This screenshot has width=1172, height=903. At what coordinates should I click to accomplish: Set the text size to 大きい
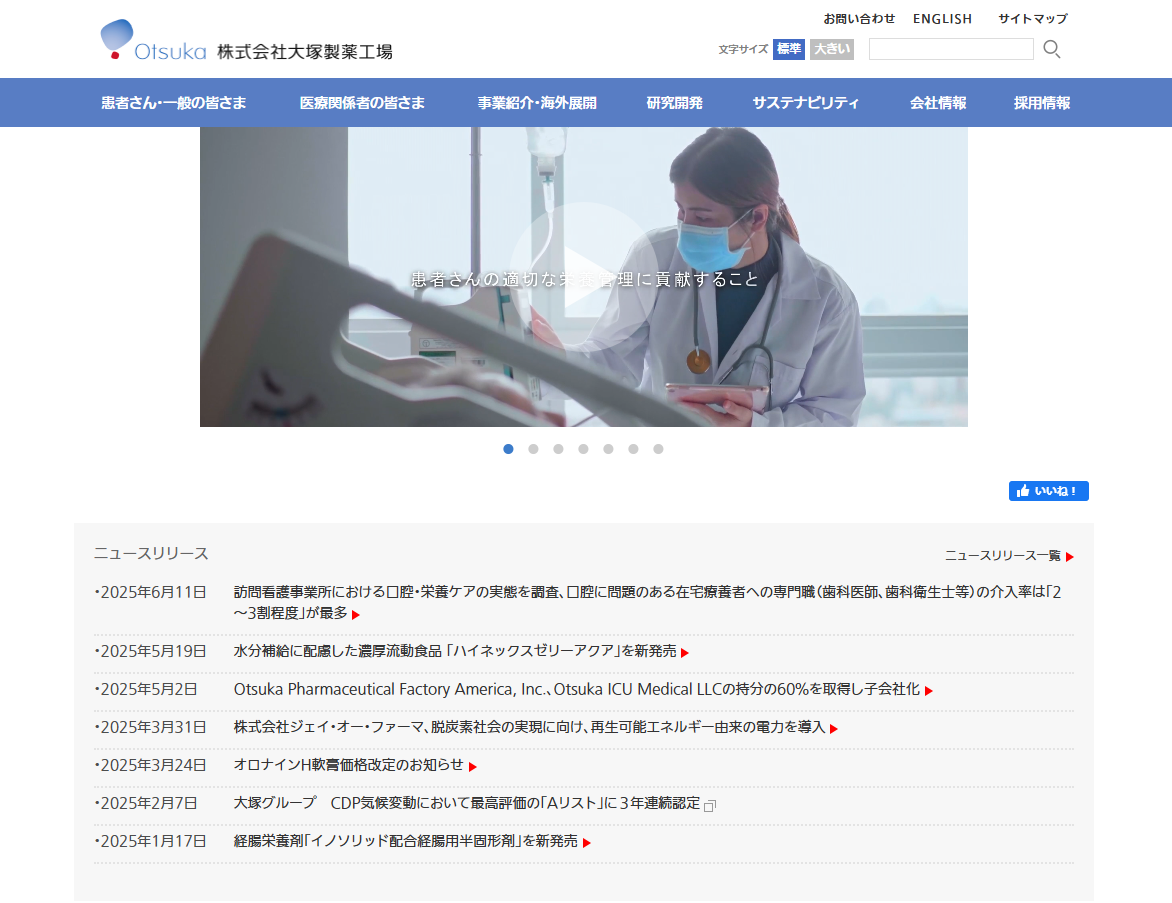tap(832, 49)
